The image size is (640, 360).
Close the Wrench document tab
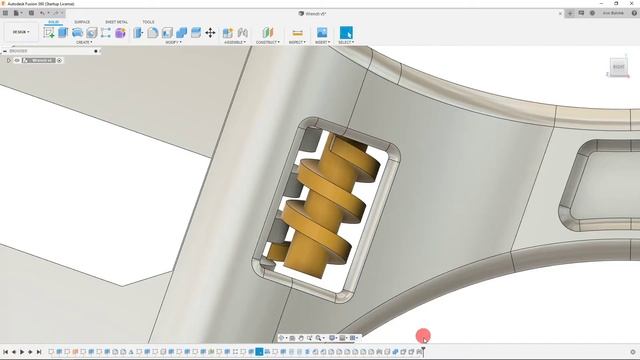(560, 13)
